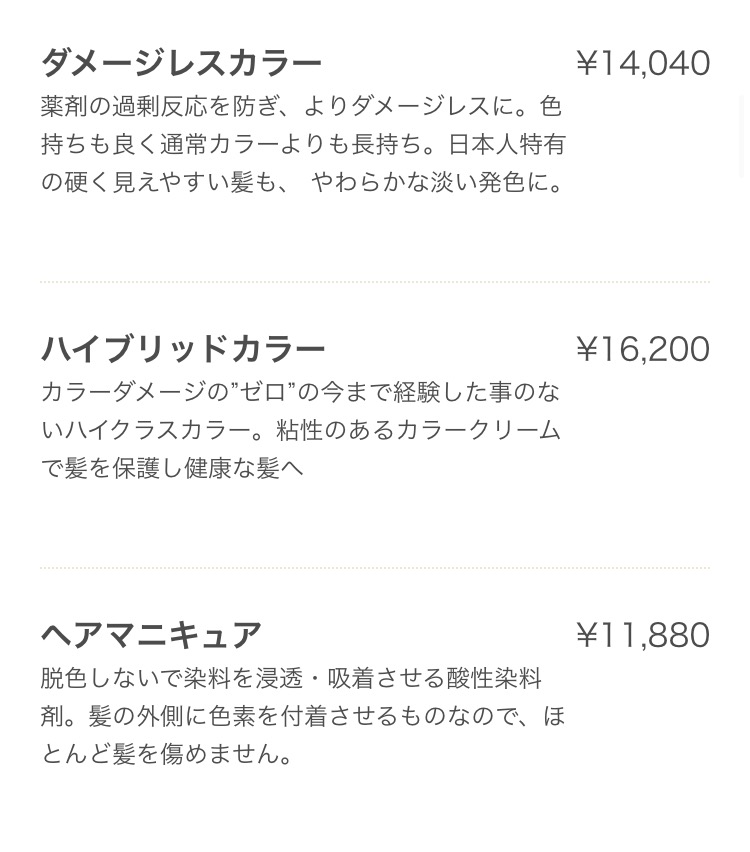The width and height of the screenshot is (750, 852).
Task: Choose the ヘアマニキュア menu title
Action: pyautogui.click(x=151, y=635)
